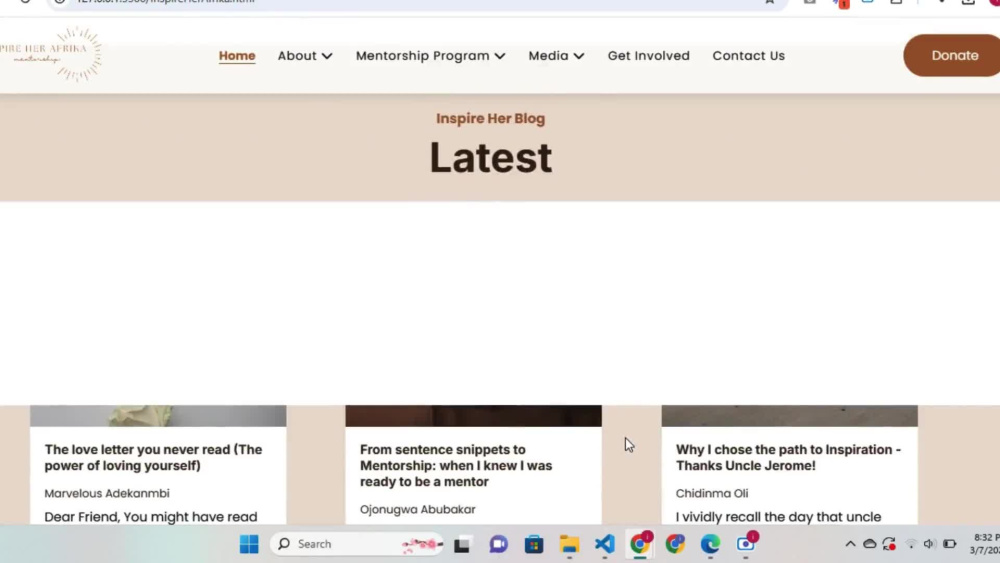Launch Microsoft Edge from the taskbar
The image size is (1000, 563).
710,544
